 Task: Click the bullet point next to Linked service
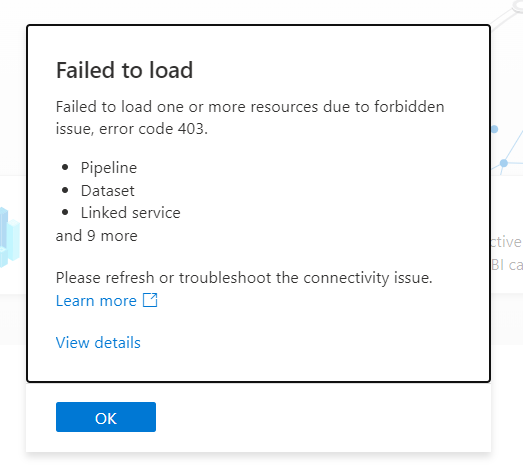point(65,212)
